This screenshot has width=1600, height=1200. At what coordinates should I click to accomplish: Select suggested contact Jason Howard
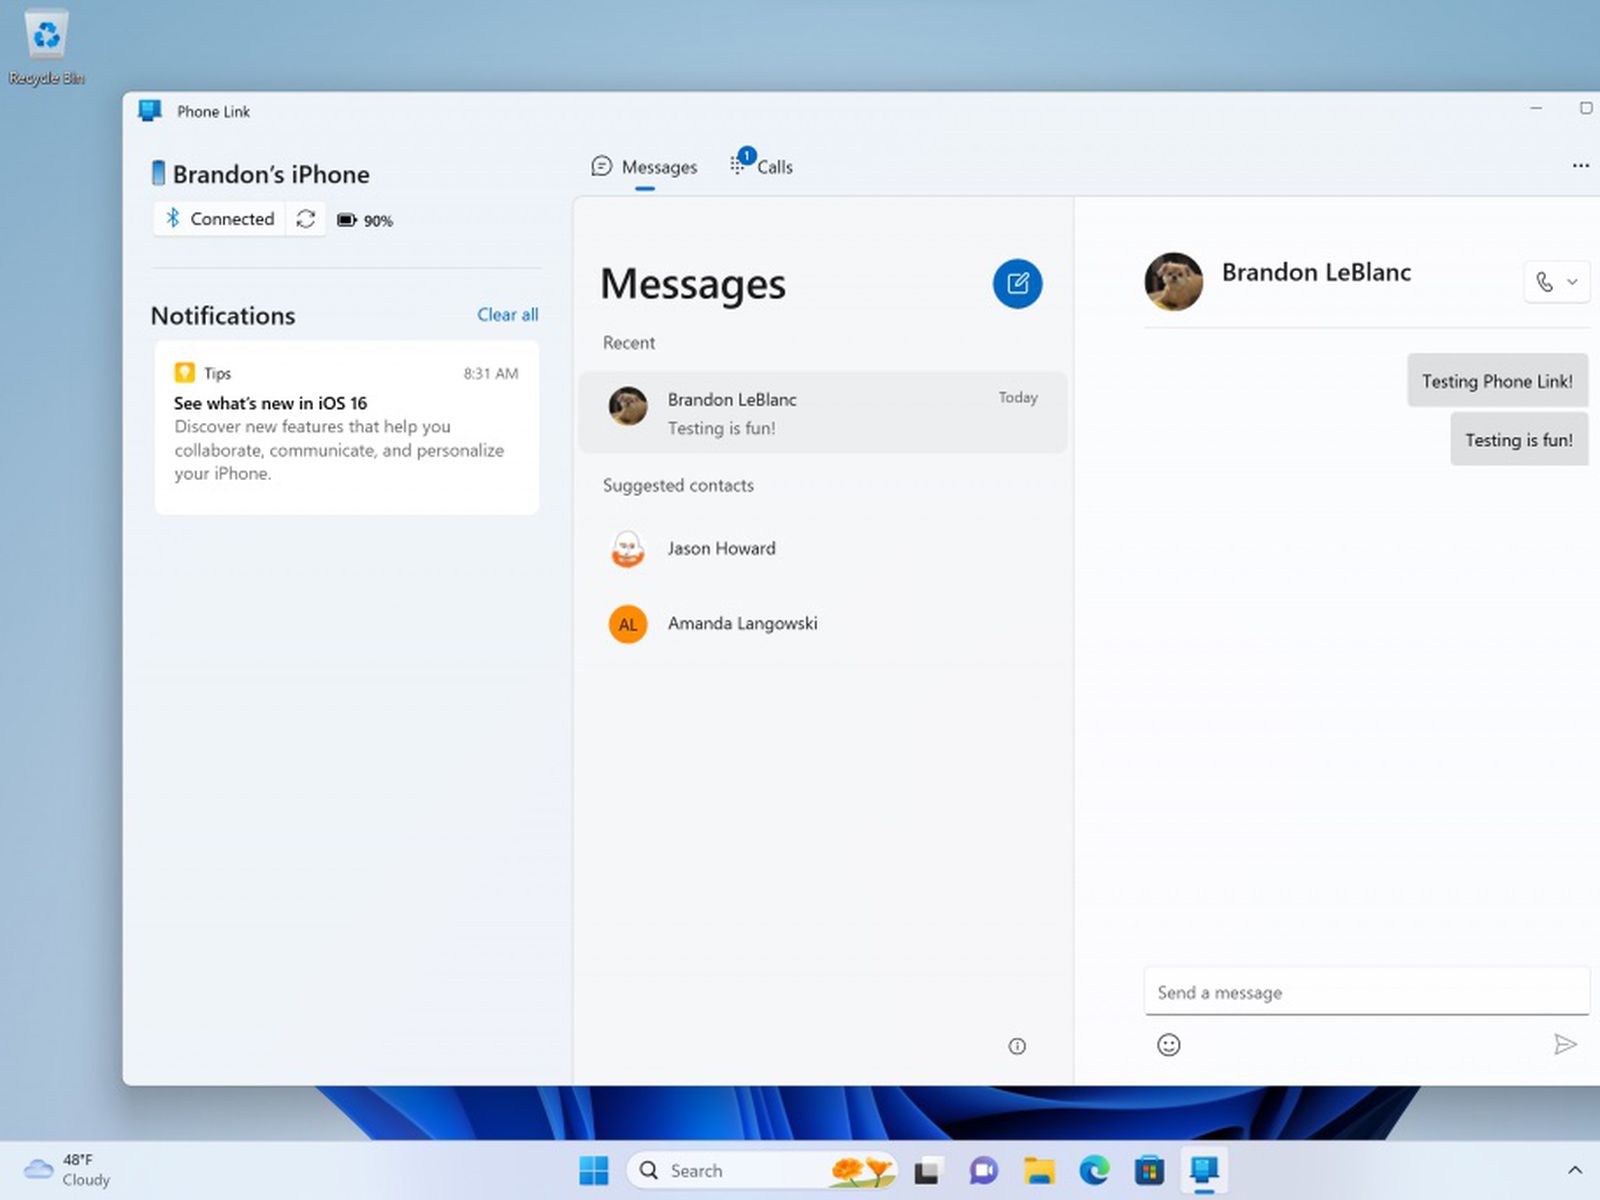[x=823, y=548]
